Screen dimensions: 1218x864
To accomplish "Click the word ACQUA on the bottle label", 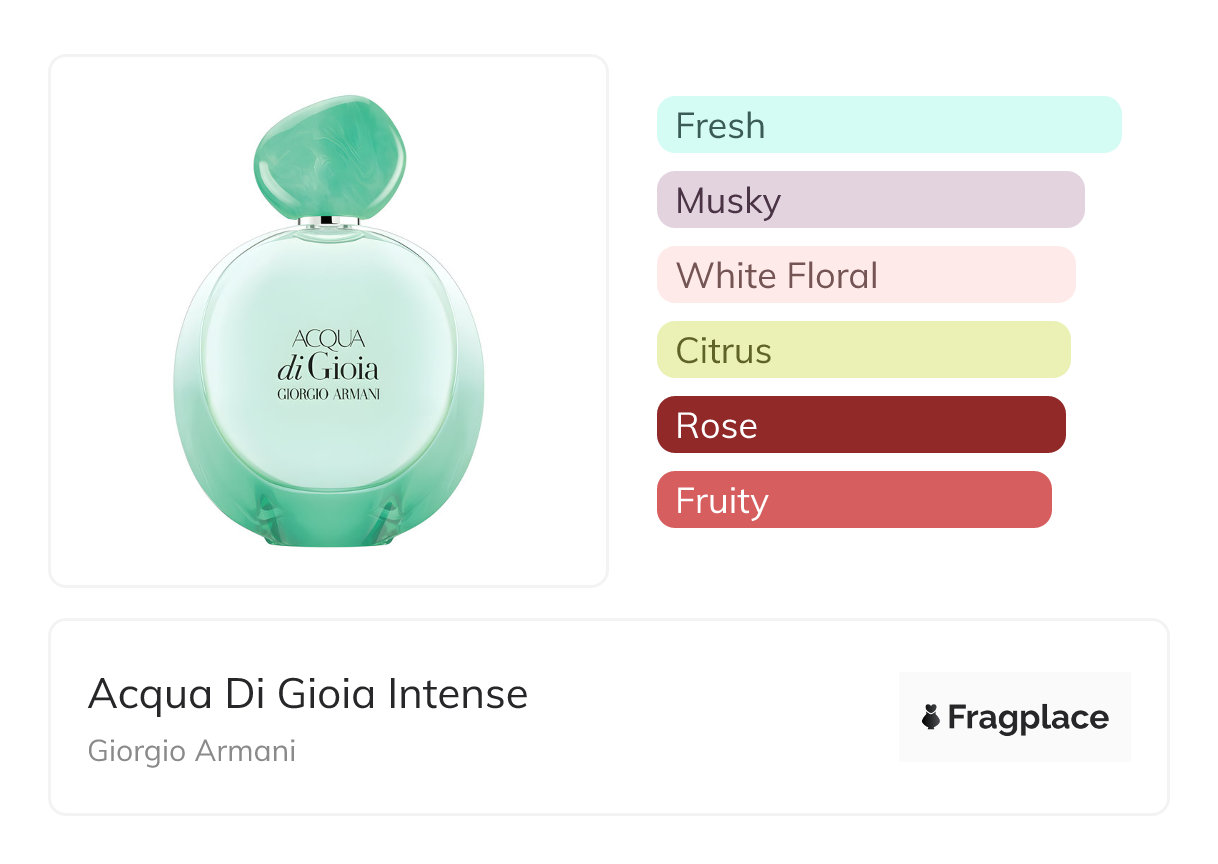I will [328, 340].
